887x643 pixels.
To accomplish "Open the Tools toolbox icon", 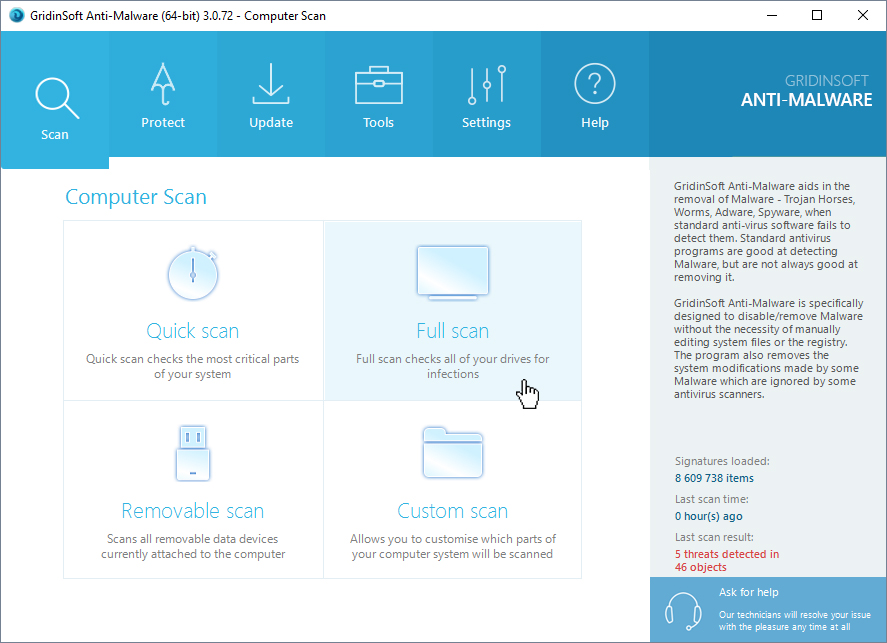I will coord(379,86).
